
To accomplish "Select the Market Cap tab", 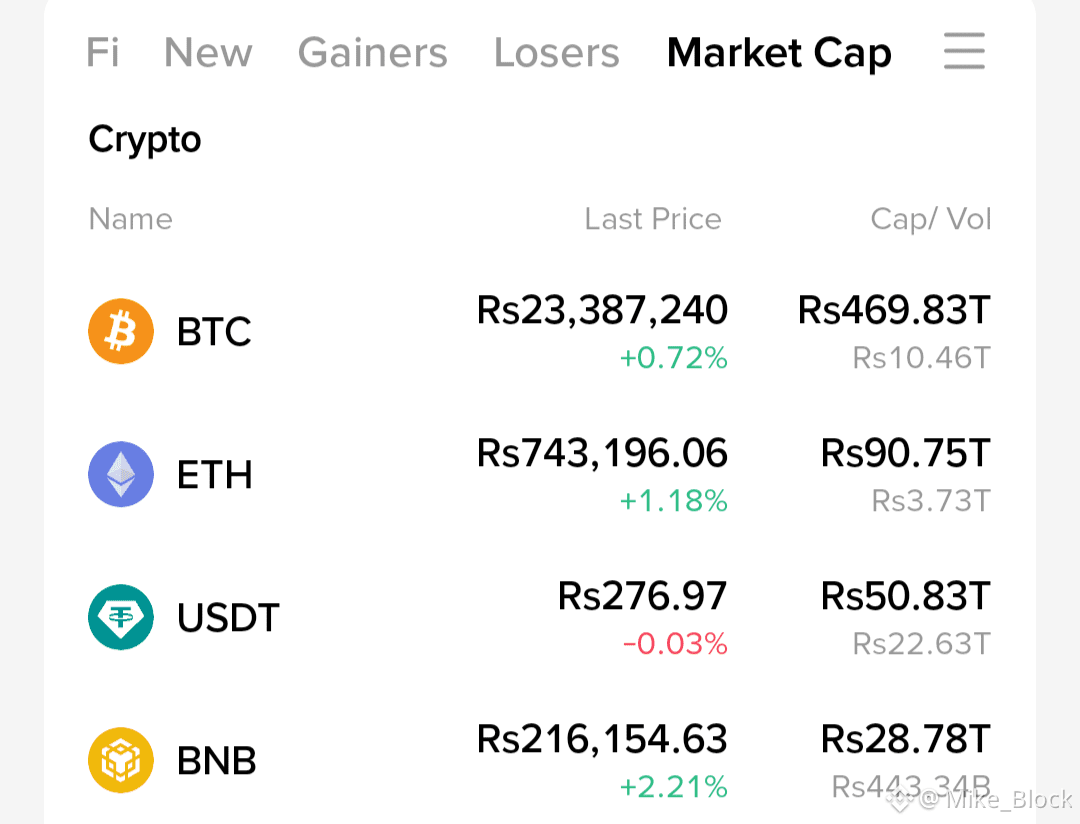I will tap(780, 54).
